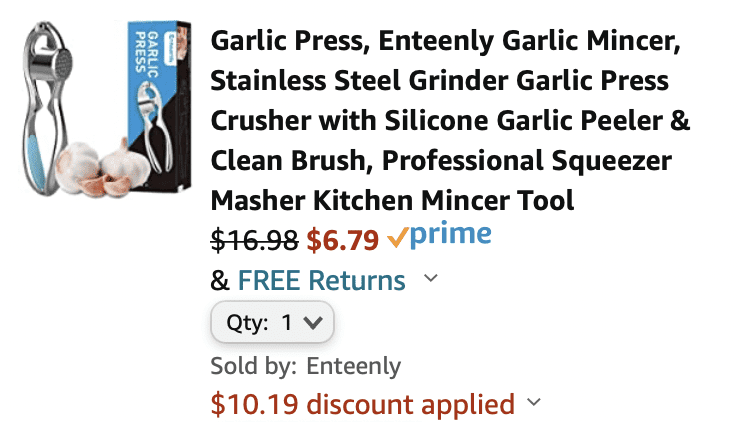This screenshot has height=422, width=740.
Task: Open the Garlic Press Enteenly product title
Action: tap(450, 120)
